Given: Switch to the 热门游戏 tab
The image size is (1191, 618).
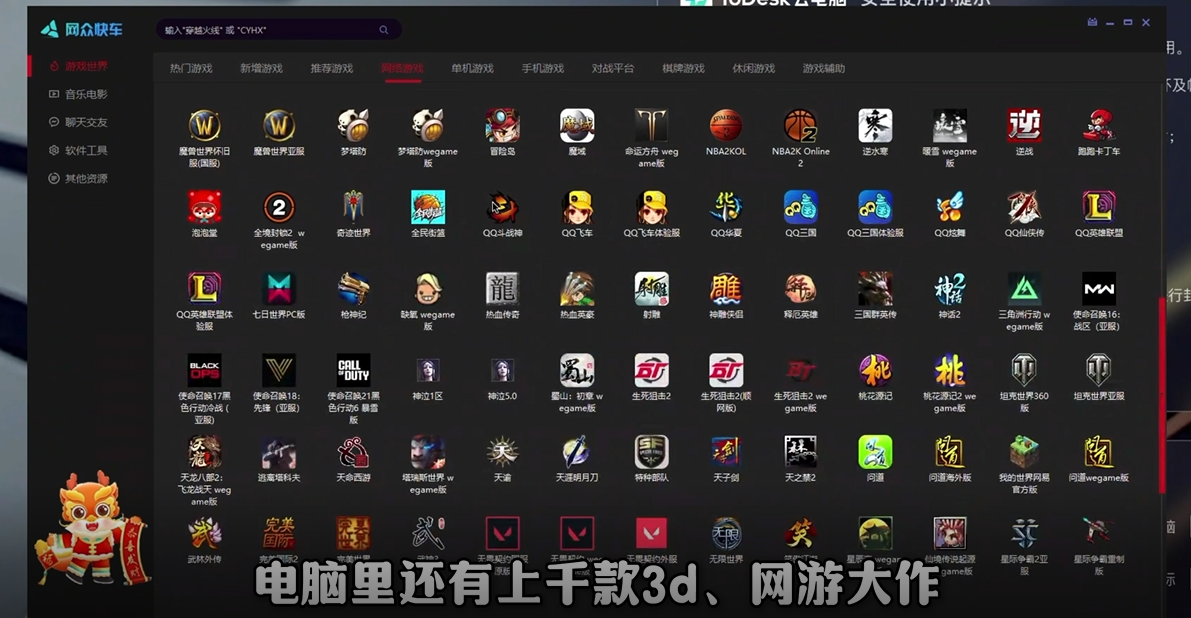Looking at the screenshot, I should [191, 68].
